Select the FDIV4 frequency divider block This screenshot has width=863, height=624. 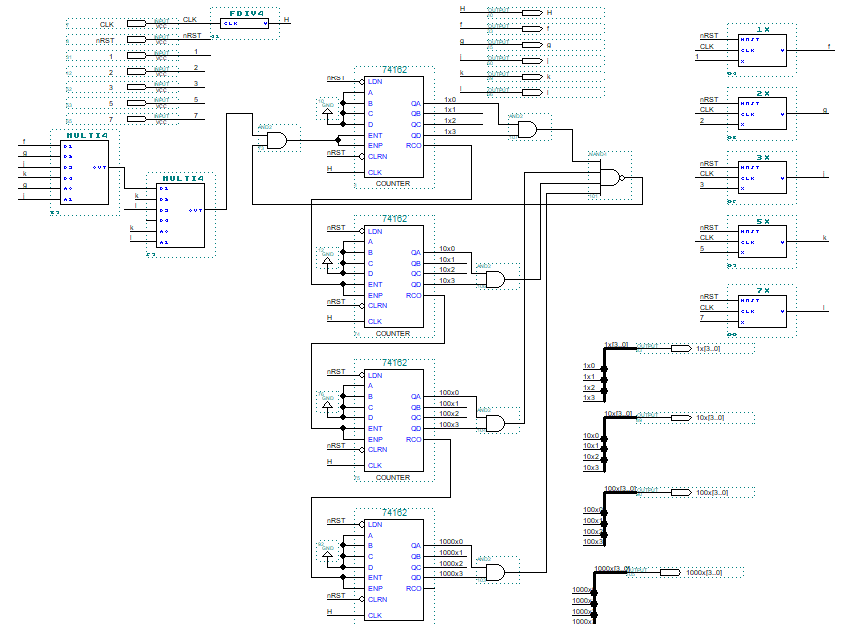(244, 24)
